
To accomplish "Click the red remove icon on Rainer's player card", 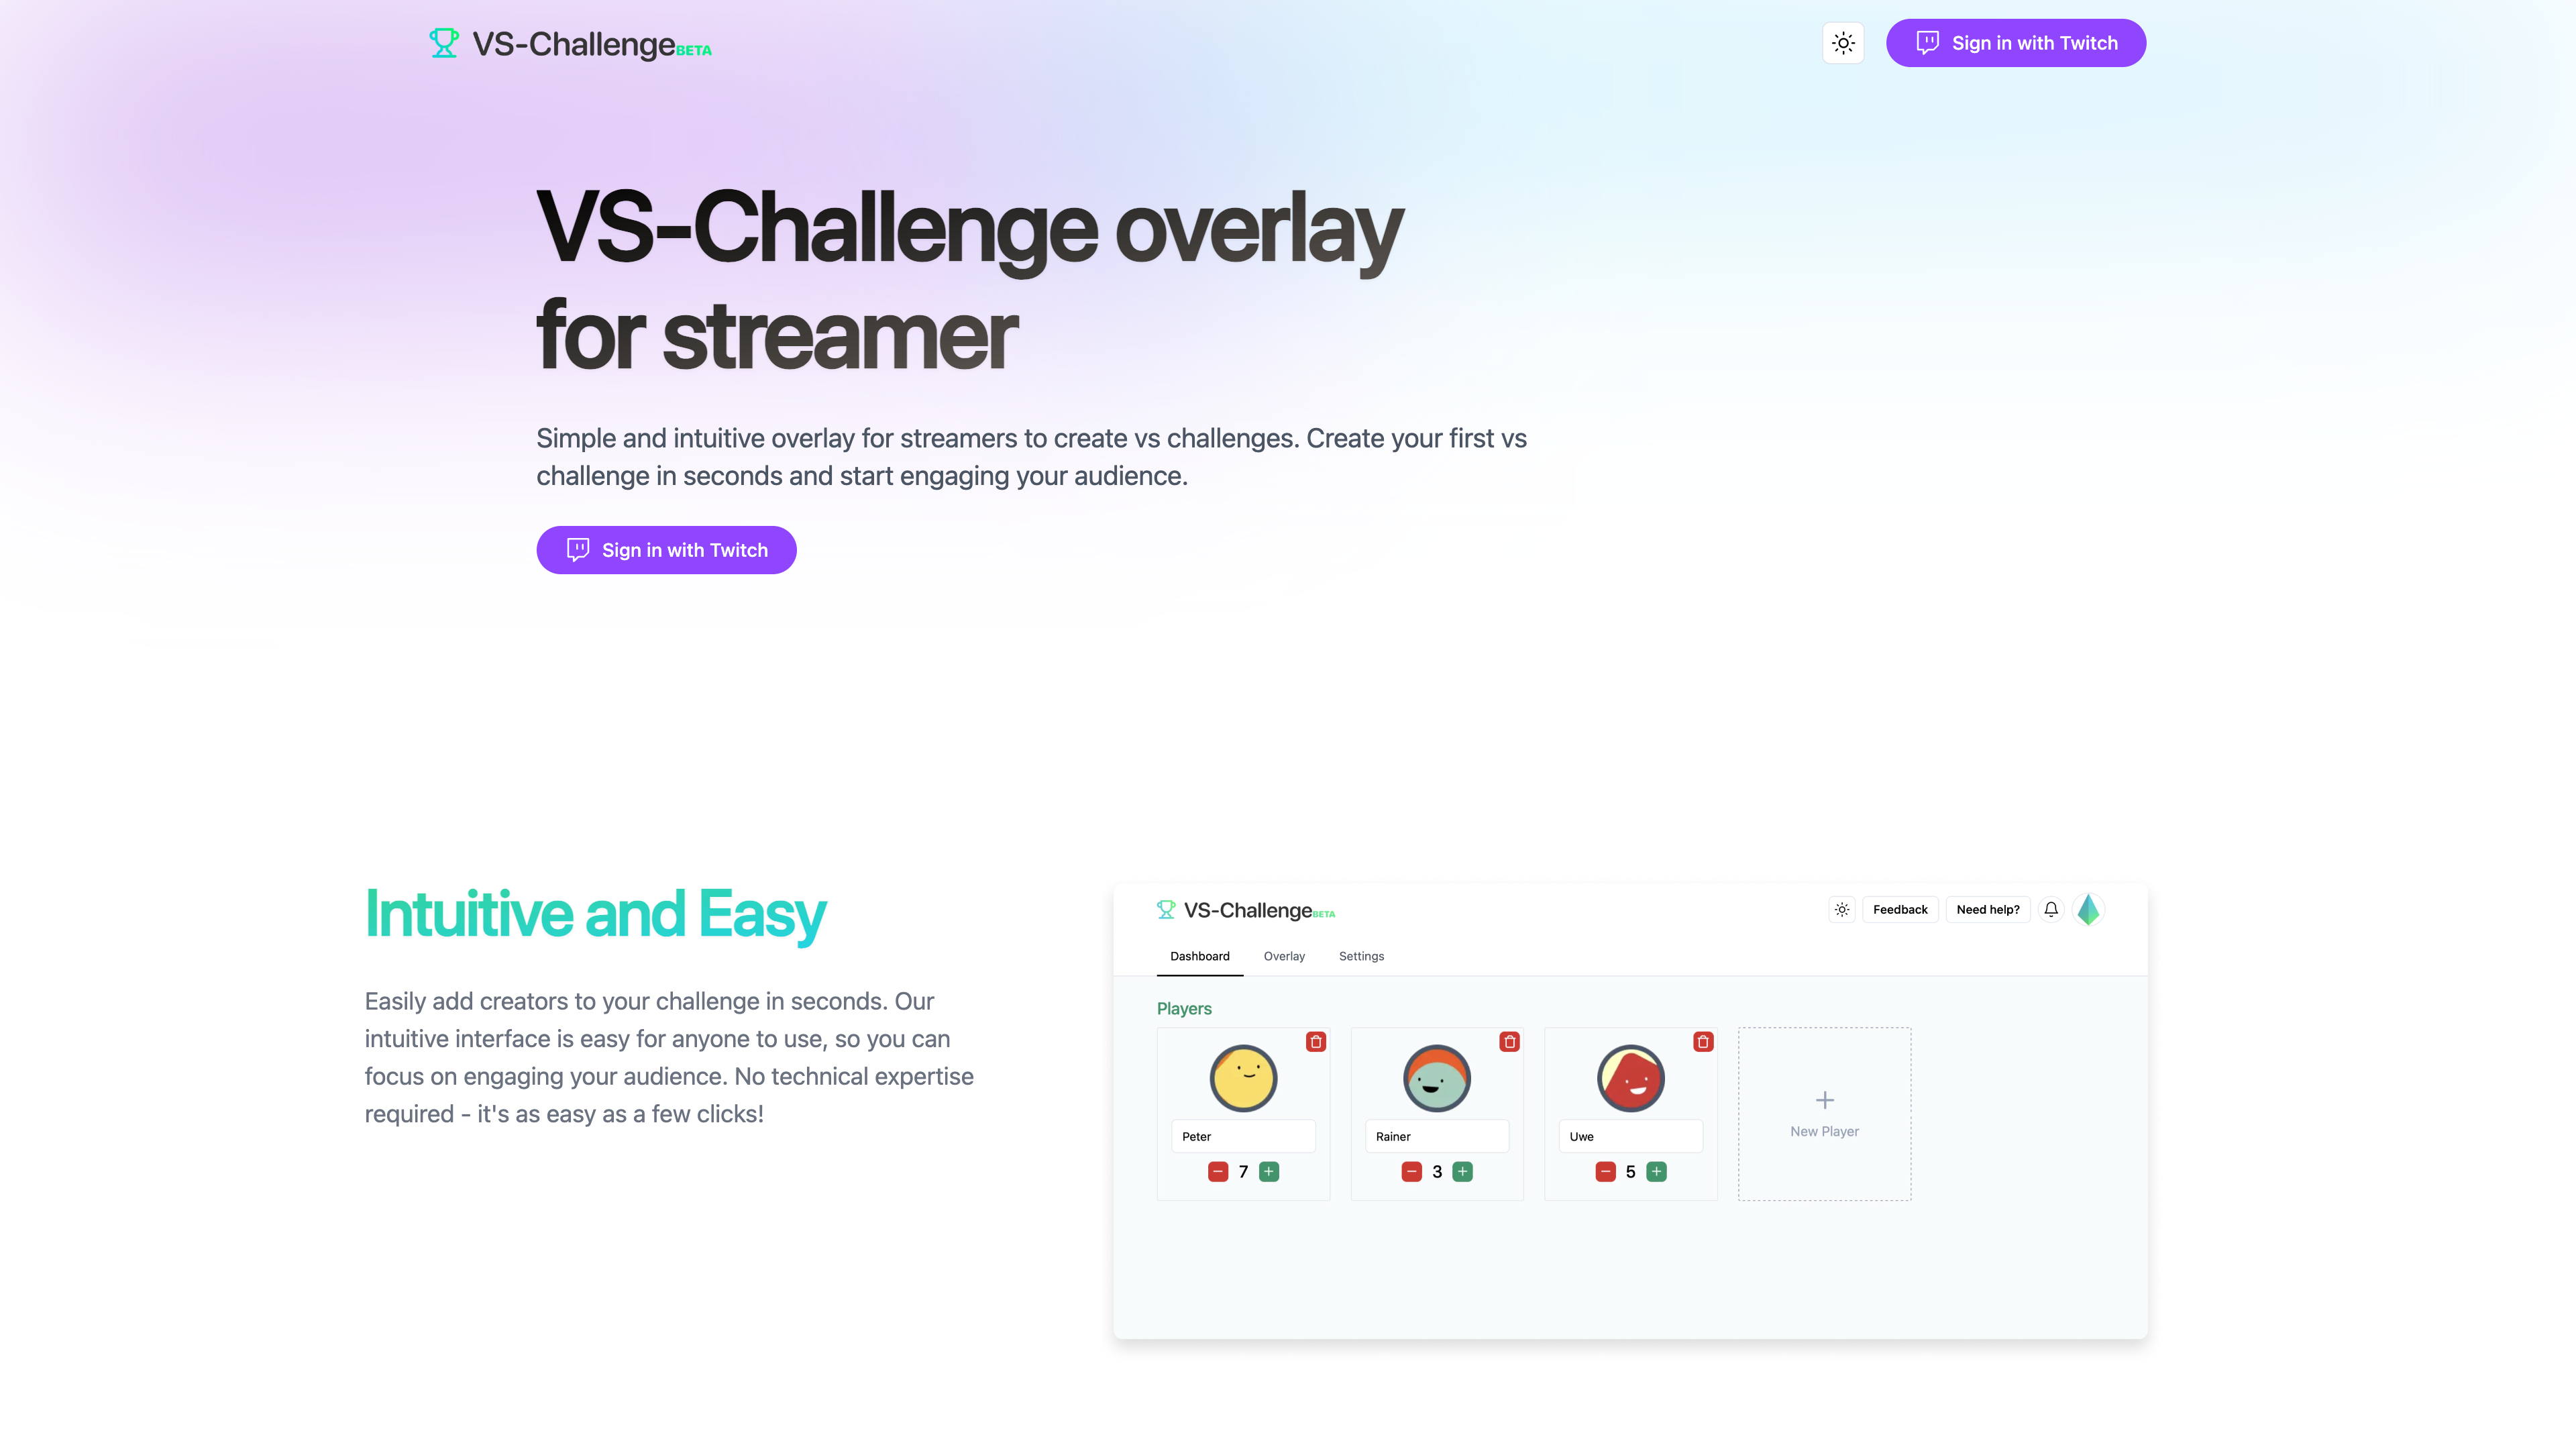I will tap(1509, 1042).
